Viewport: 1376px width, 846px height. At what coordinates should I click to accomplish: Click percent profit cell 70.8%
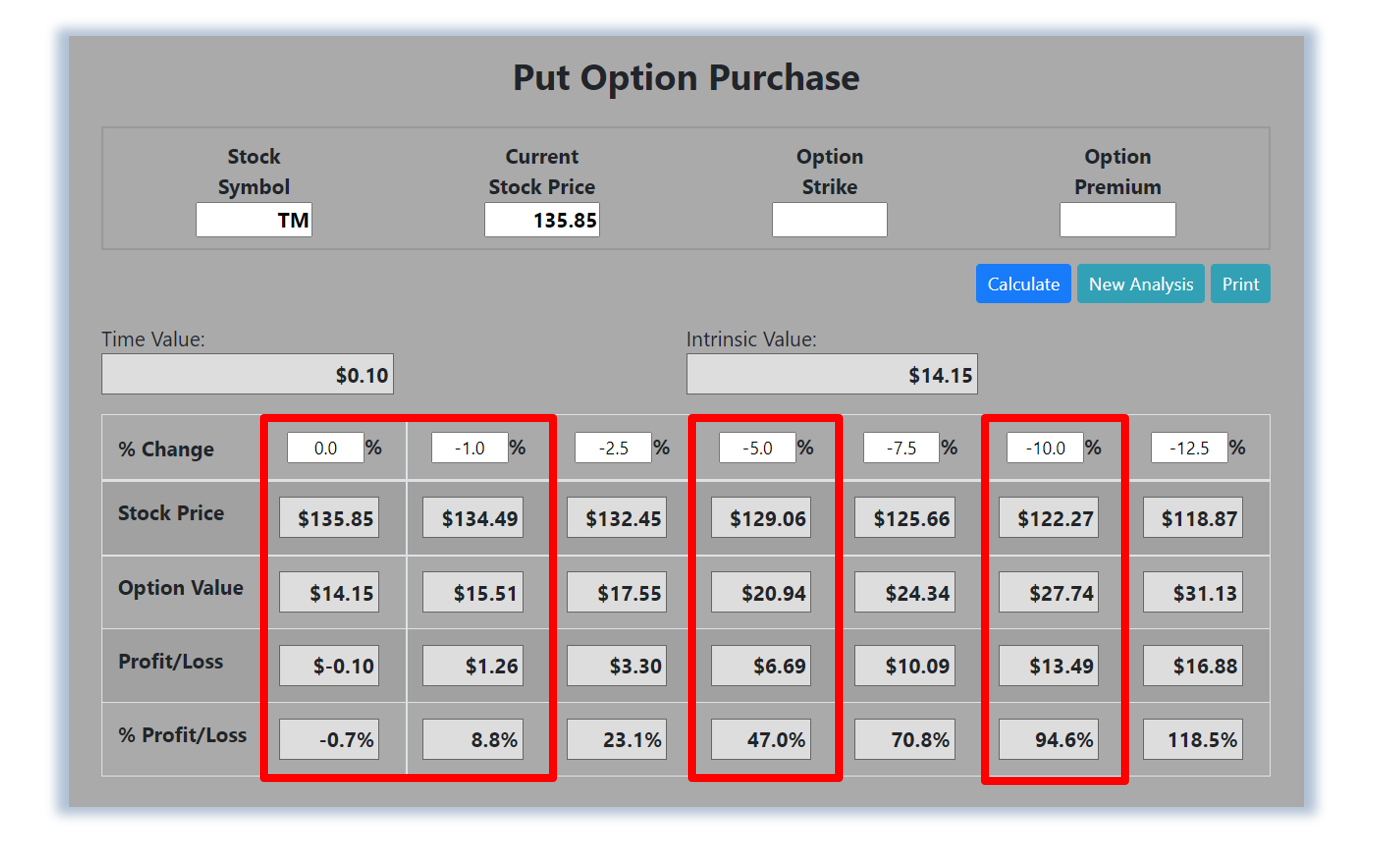coord(905,740)
